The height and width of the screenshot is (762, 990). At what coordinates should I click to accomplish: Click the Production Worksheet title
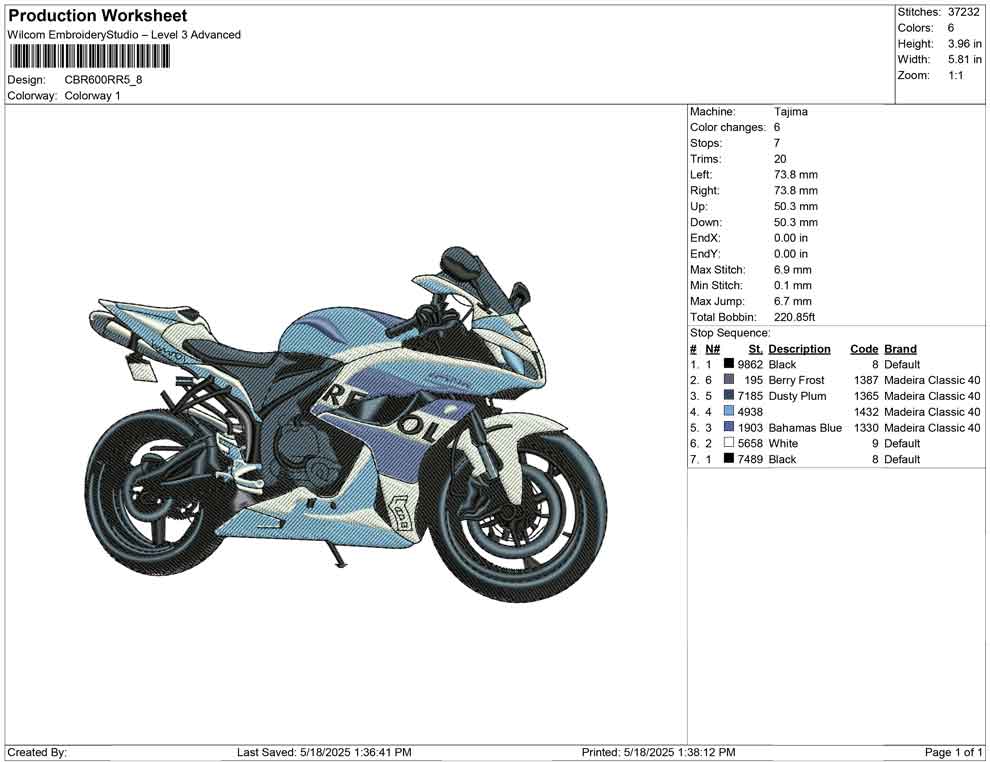(97, 16)
